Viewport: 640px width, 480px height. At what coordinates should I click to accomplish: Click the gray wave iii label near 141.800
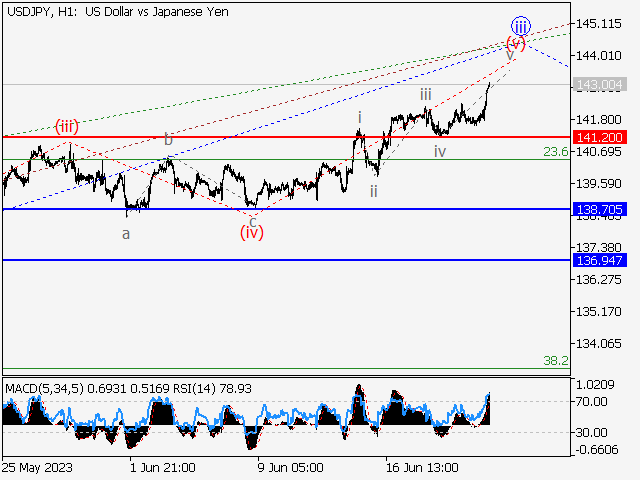(426, 95)
